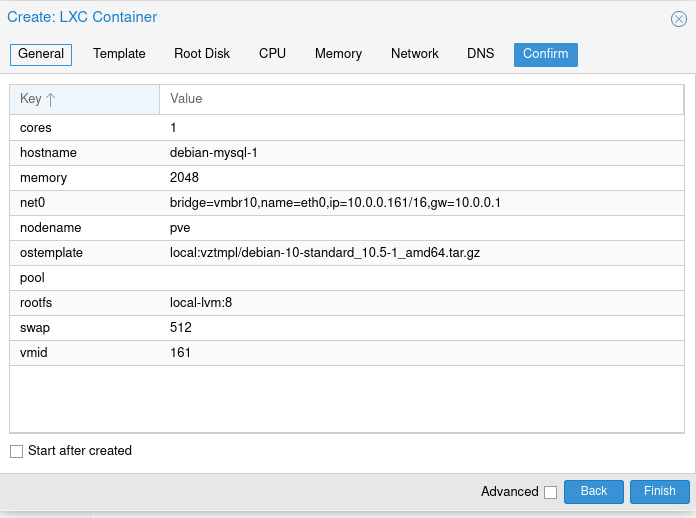This screenshot has height=518, width=696.
Task: Select the CPU tab
Action: [x=272, y=54]
